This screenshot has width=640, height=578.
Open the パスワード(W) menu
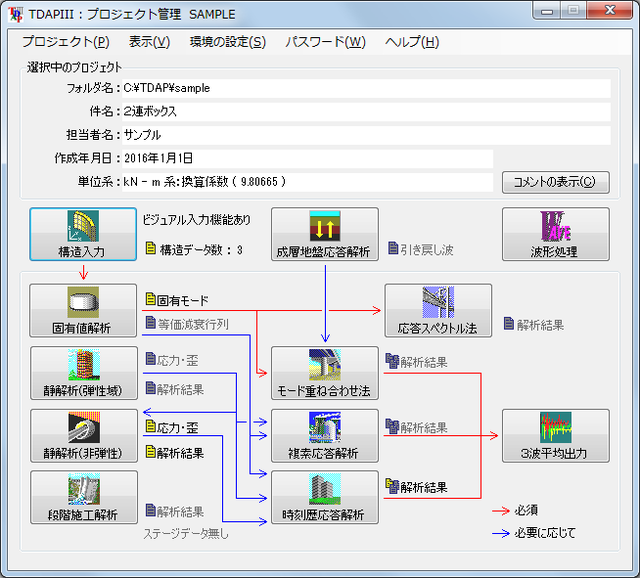(325, 42)
